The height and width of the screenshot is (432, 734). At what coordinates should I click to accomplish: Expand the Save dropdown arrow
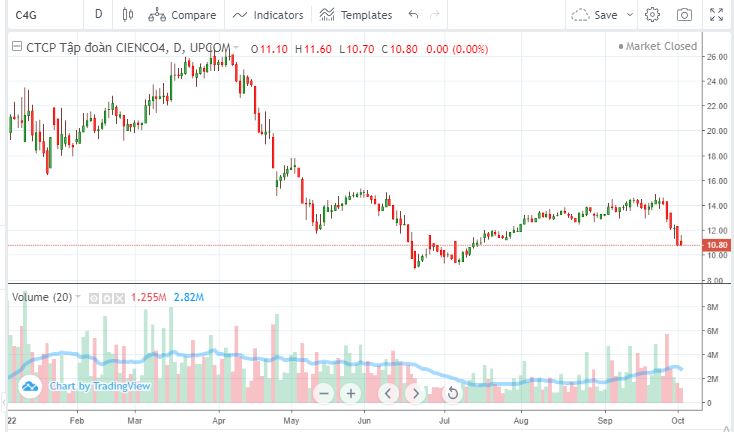pyautogui.click(x=629, y=15)
